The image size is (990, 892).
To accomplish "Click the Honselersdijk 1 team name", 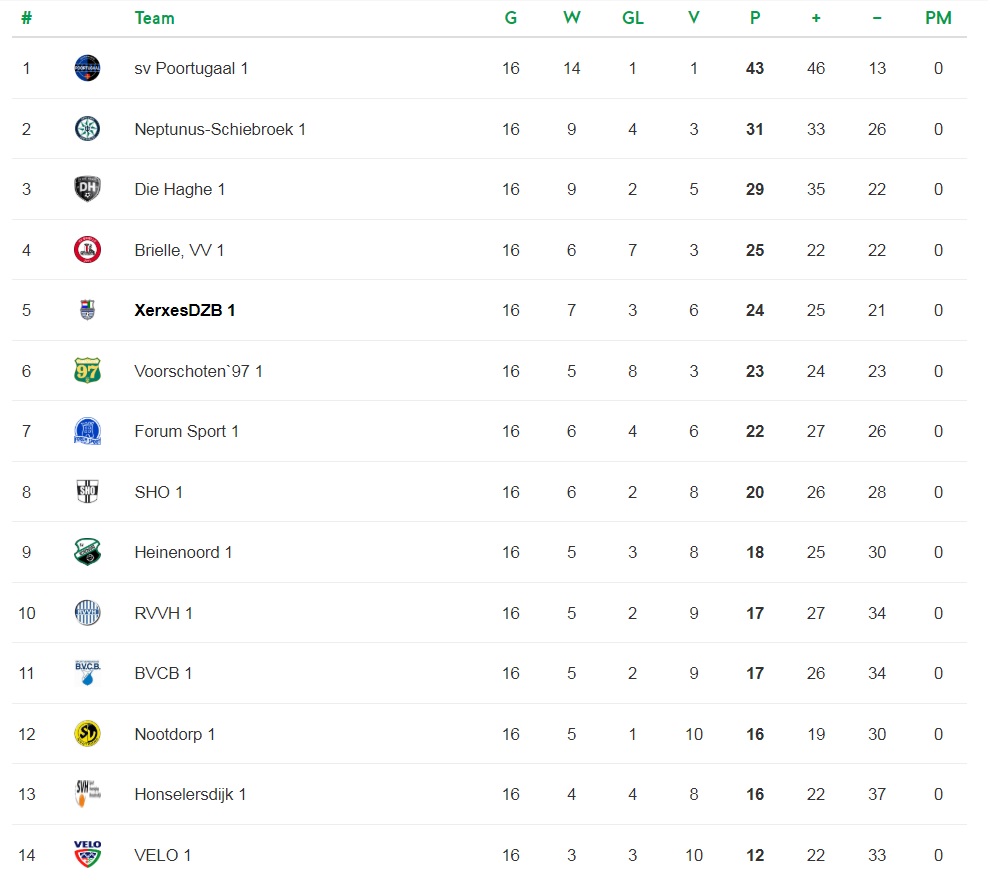I will [x=190, y=795].
